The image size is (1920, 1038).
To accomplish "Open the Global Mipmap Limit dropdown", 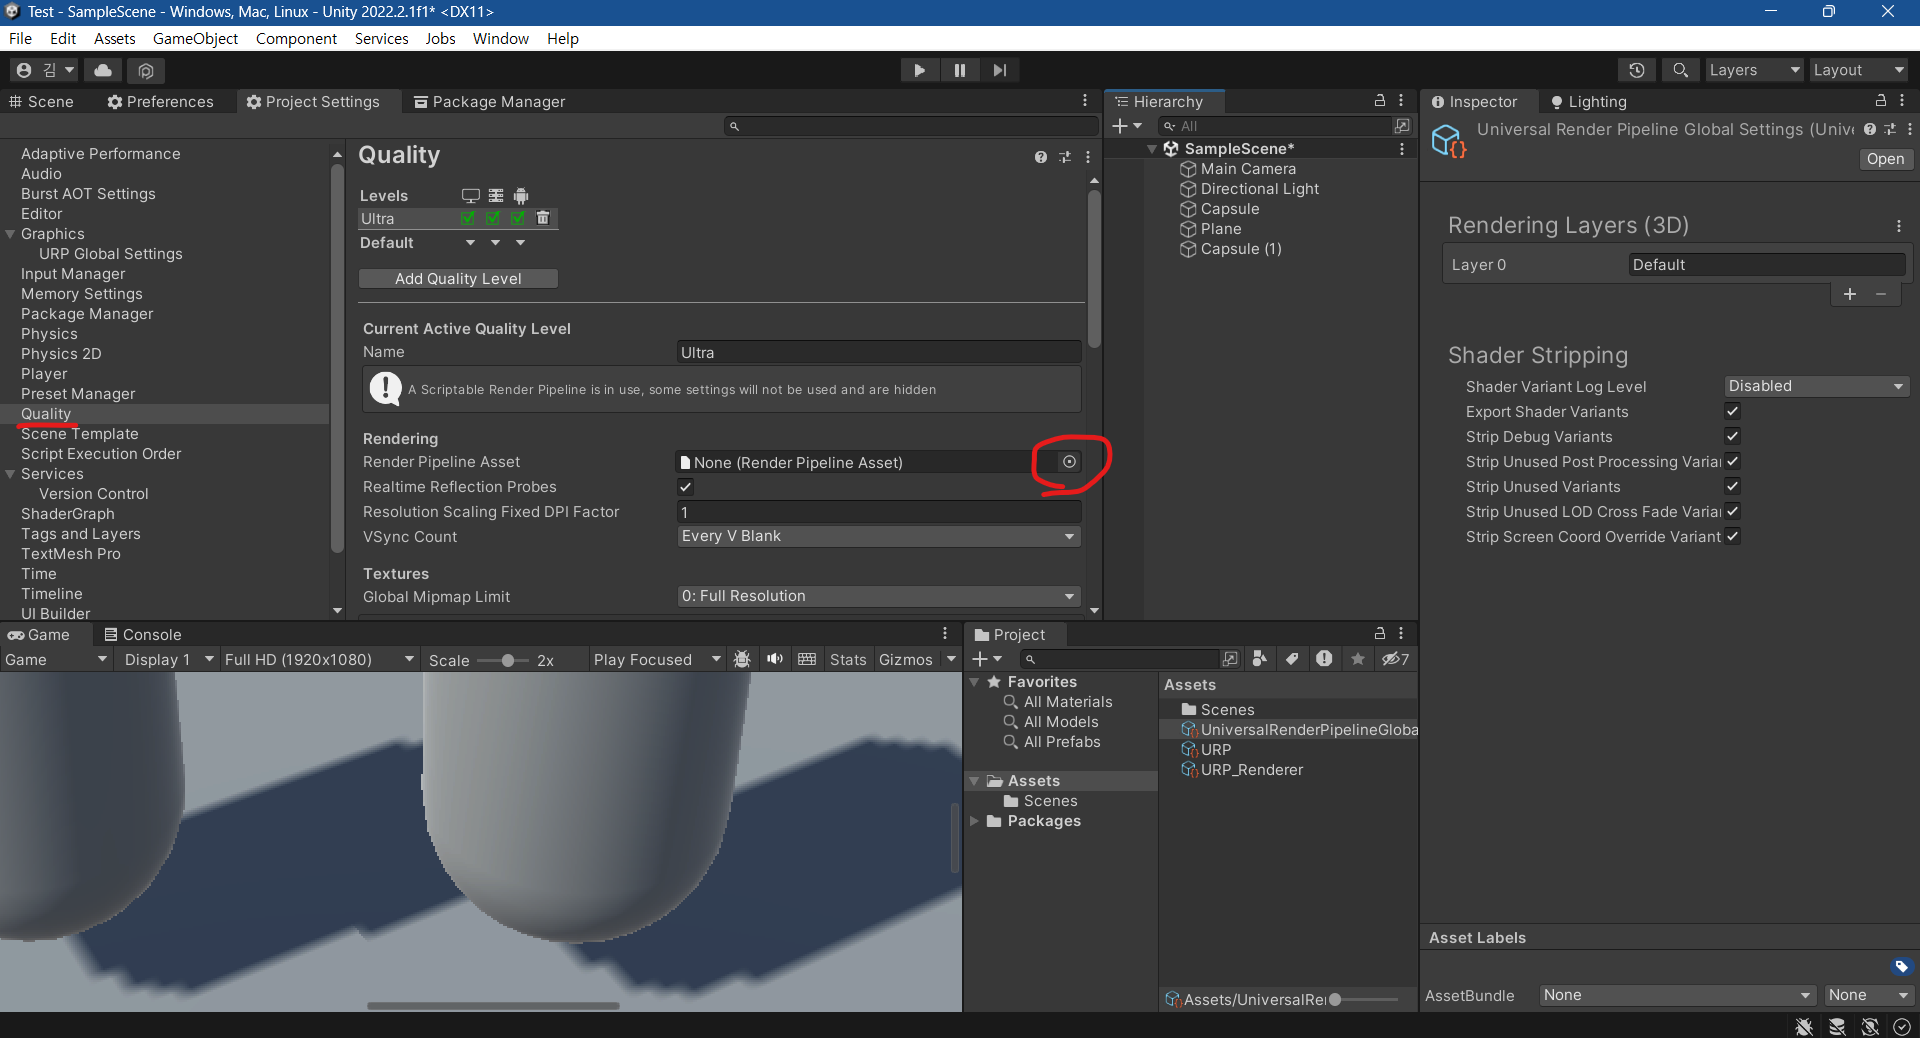I will (879, 596).
